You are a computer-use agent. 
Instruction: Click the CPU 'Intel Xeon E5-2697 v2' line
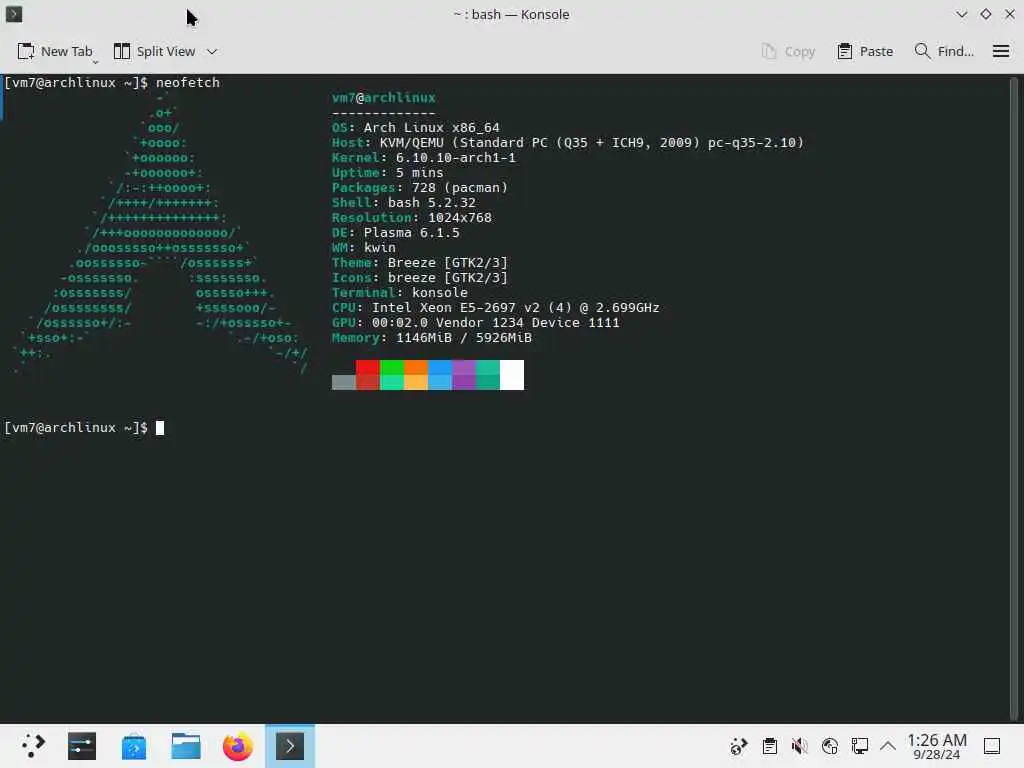pos(495,308)
